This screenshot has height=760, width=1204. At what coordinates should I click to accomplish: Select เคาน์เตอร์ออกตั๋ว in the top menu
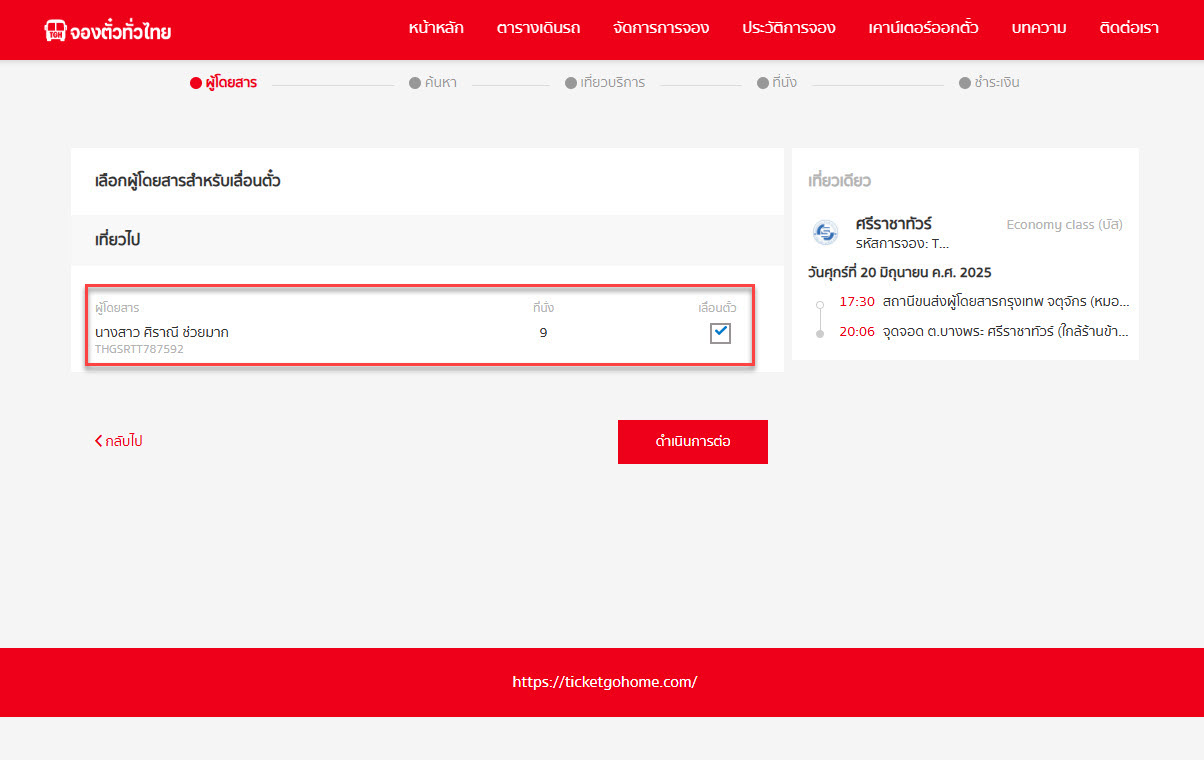point(923,28)
